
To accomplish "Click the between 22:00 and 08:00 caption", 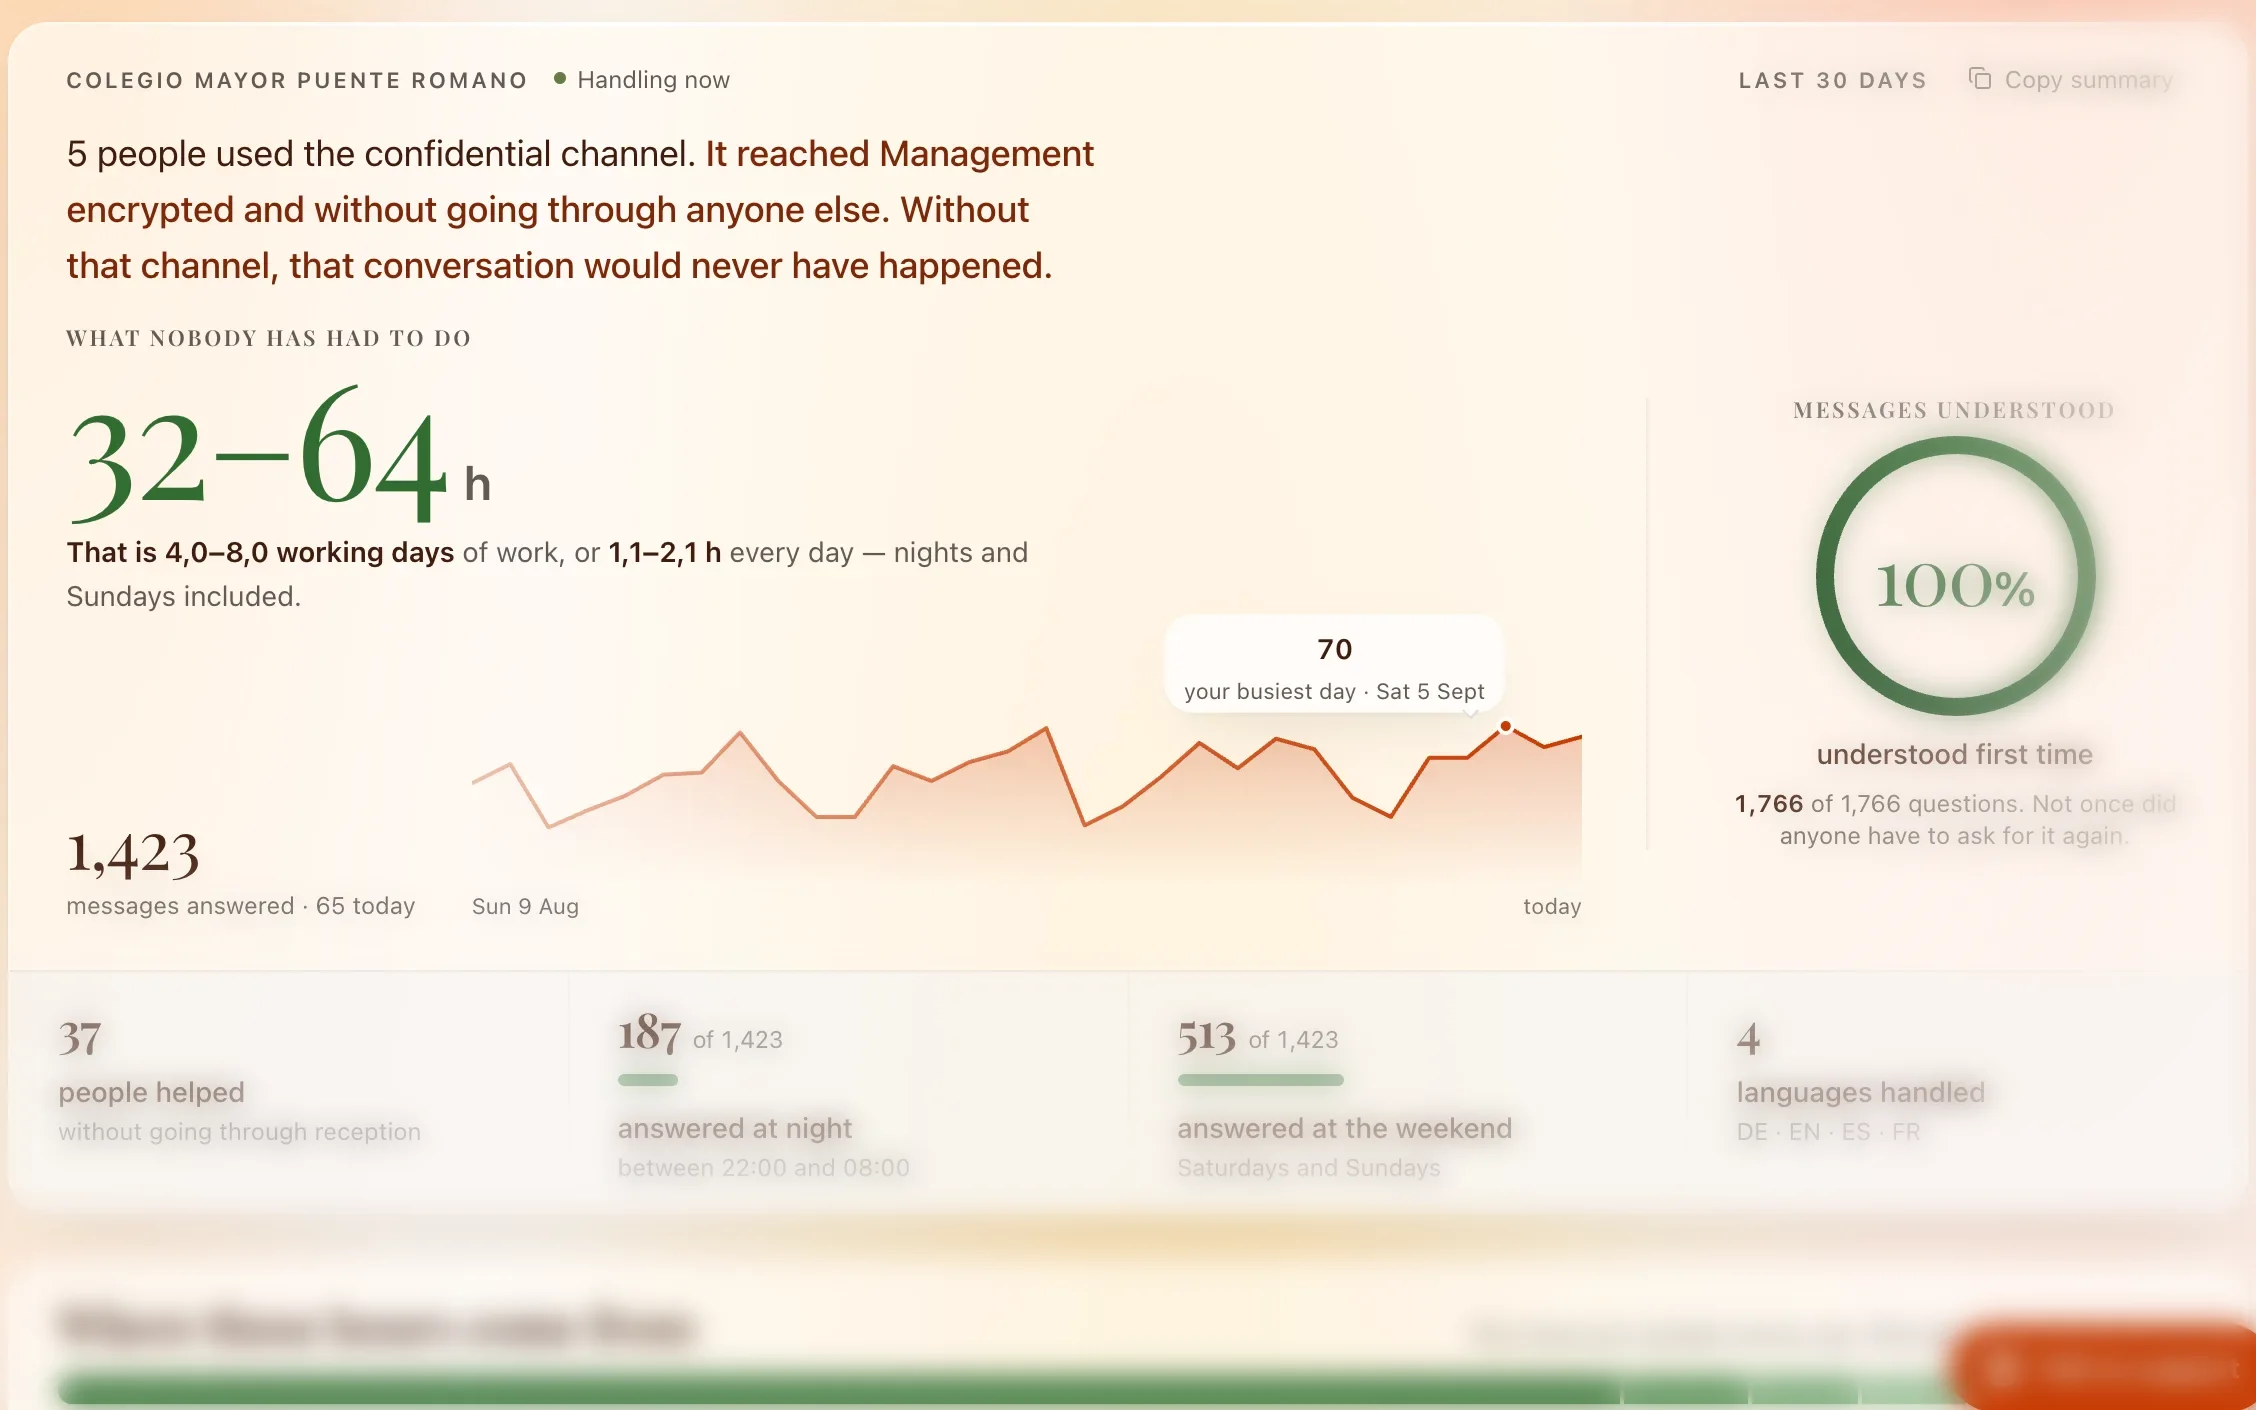I will [x=763, y=1167].
